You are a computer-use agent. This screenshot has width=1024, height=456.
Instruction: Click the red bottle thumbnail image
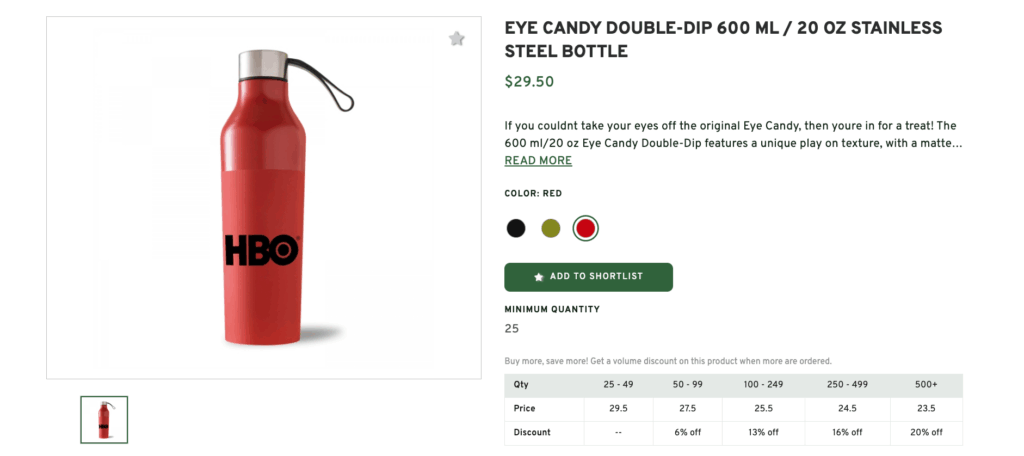[104, 419]
